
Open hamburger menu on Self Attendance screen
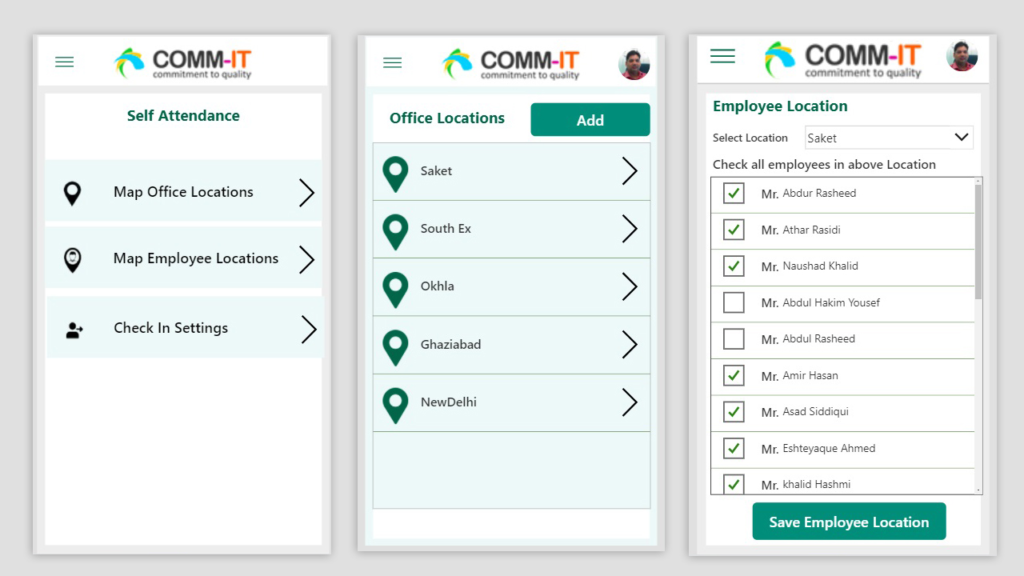pyautogui.click(x=64, y=62)
